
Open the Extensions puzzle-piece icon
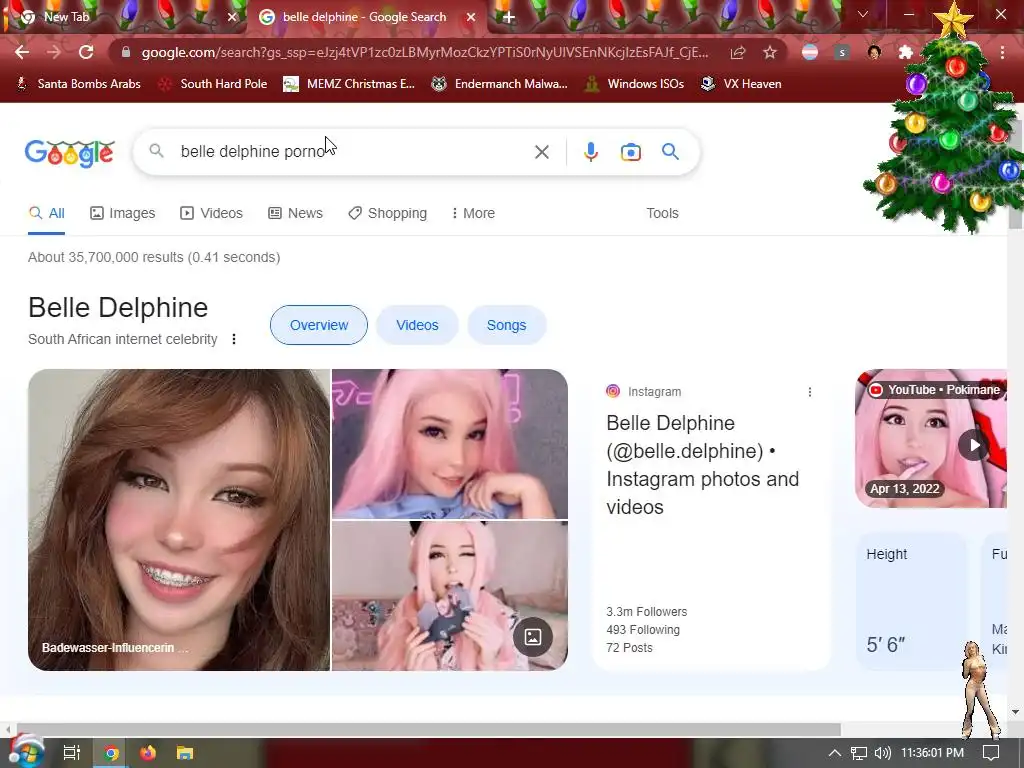(906, 53)
